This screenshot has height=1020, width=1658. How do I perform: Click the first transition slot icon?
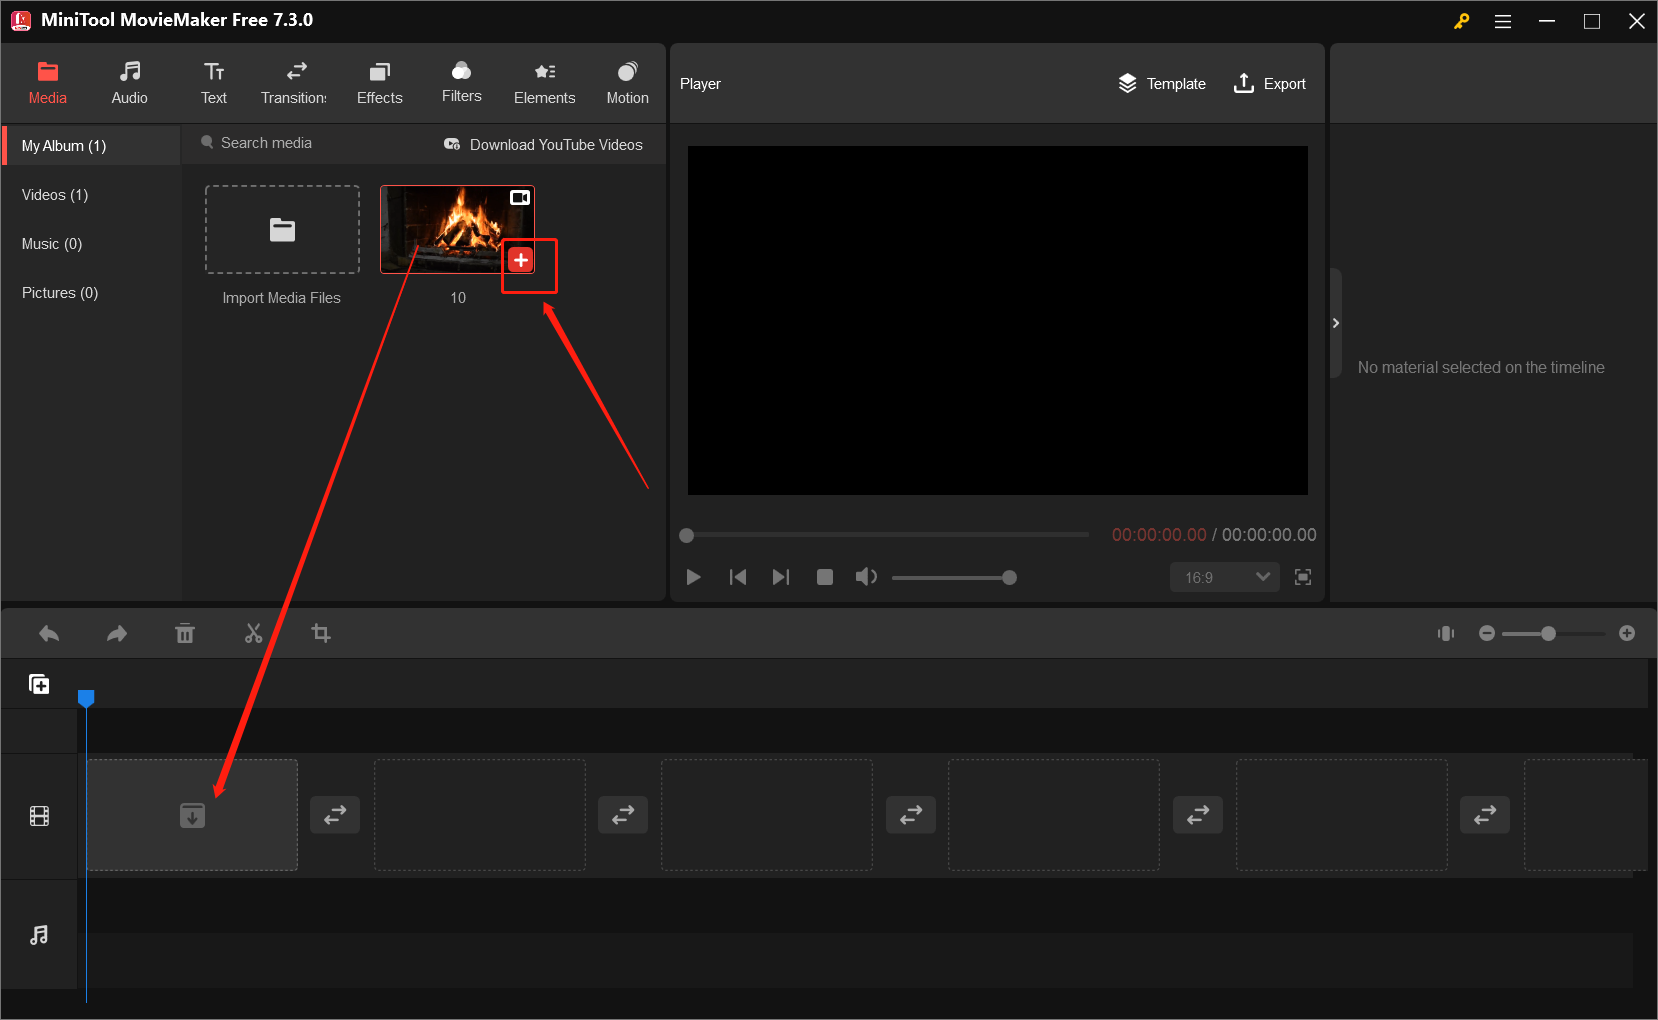335,815
